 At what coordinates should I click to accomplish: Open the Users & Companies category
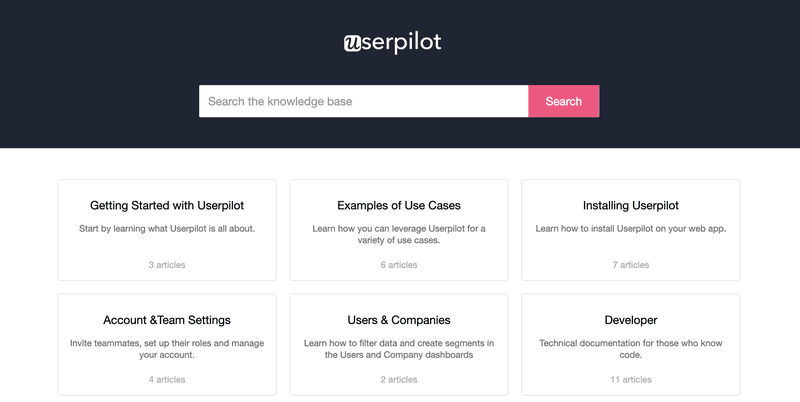(x=399, y=320)
